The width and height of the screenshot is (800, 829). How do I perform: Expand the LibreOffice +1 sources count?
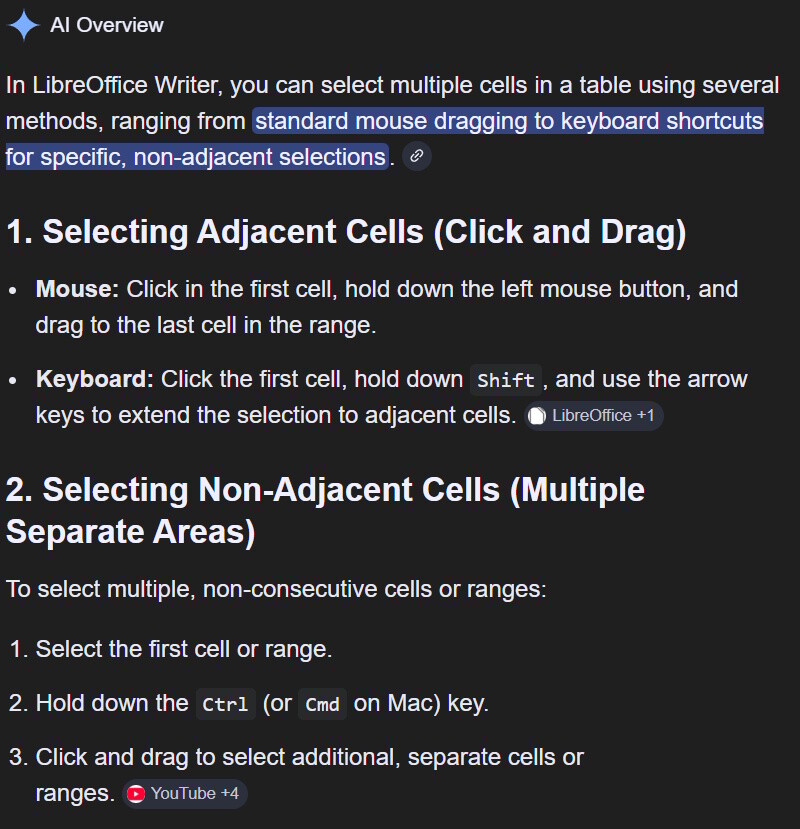[645, 415]
